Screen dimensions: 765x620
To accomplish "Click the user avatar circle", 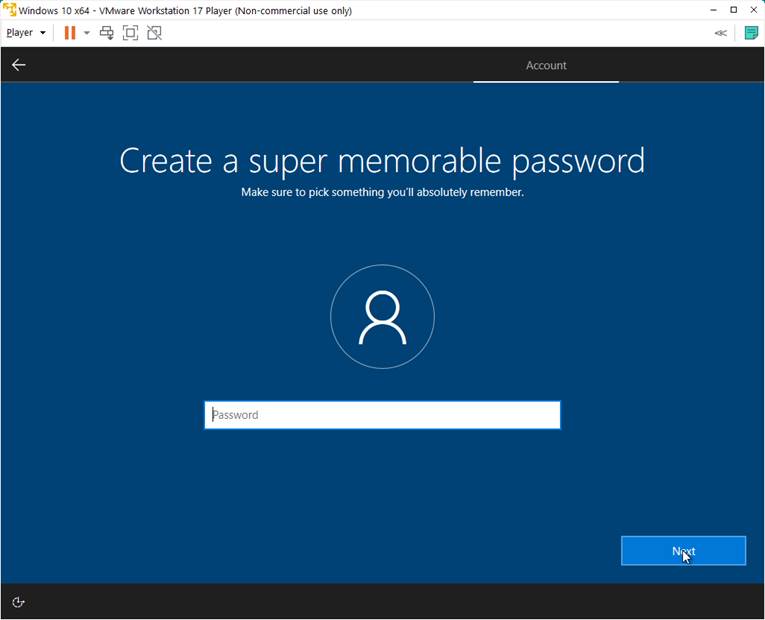I will (x=382, y=317).
